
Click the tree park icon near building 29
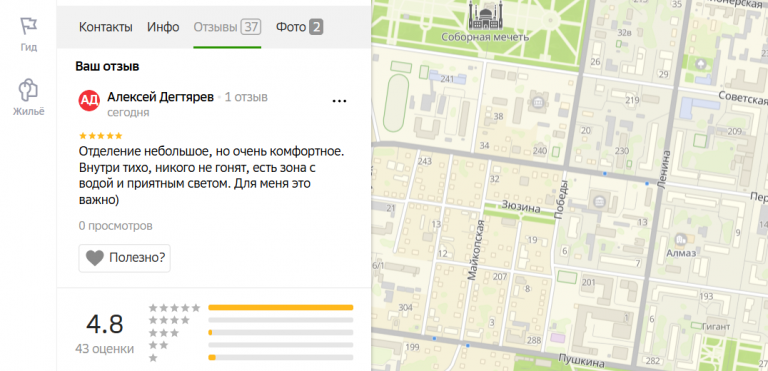pos(701,63)
